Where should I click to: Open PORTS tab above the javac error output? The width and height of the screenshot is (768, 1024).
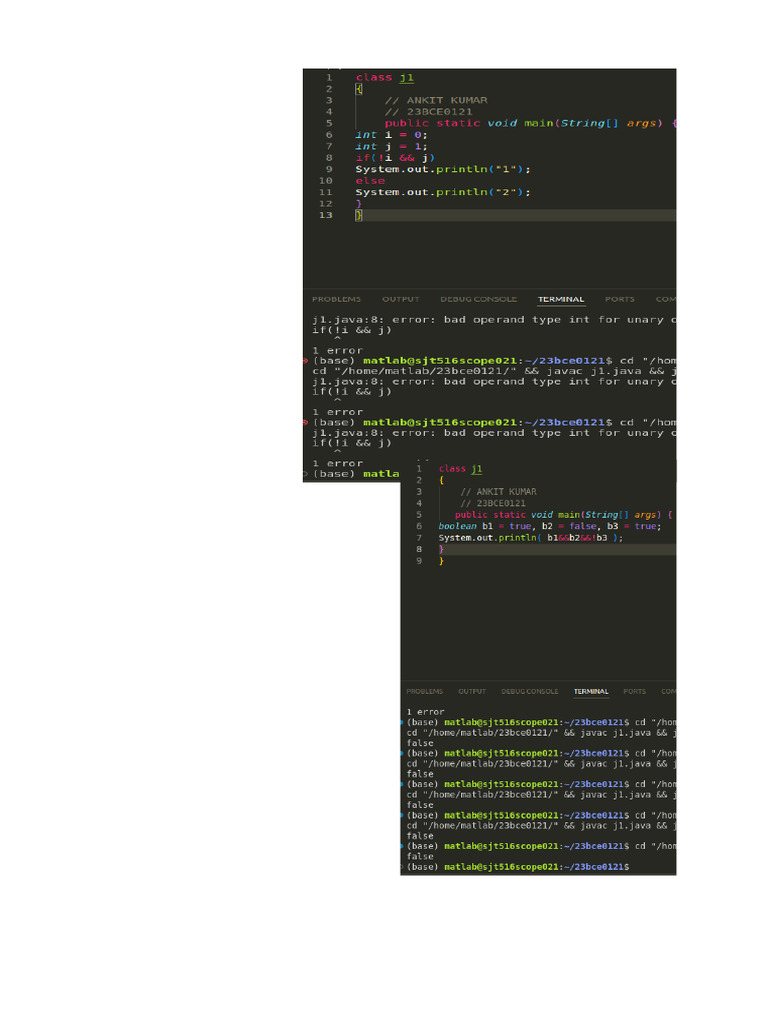620,299
